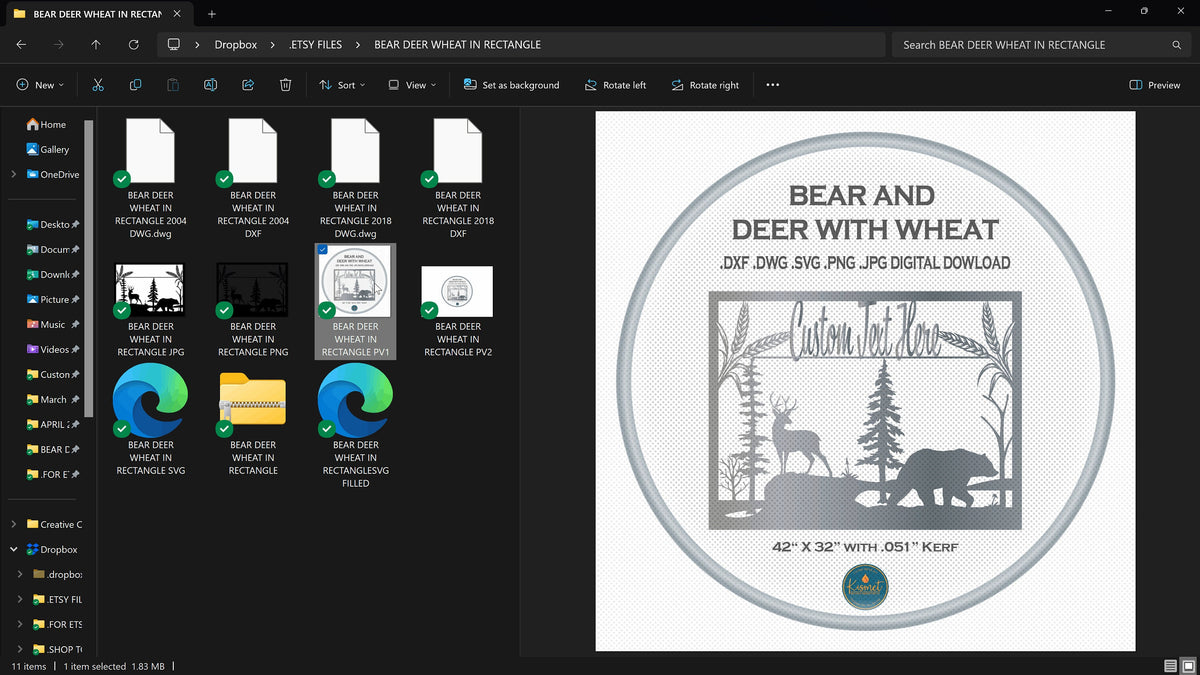Select BEAR DEER WHEAT IN RECTANGLE 2018 DXF file
The image size is (1200, 675).
pos(458,178)
